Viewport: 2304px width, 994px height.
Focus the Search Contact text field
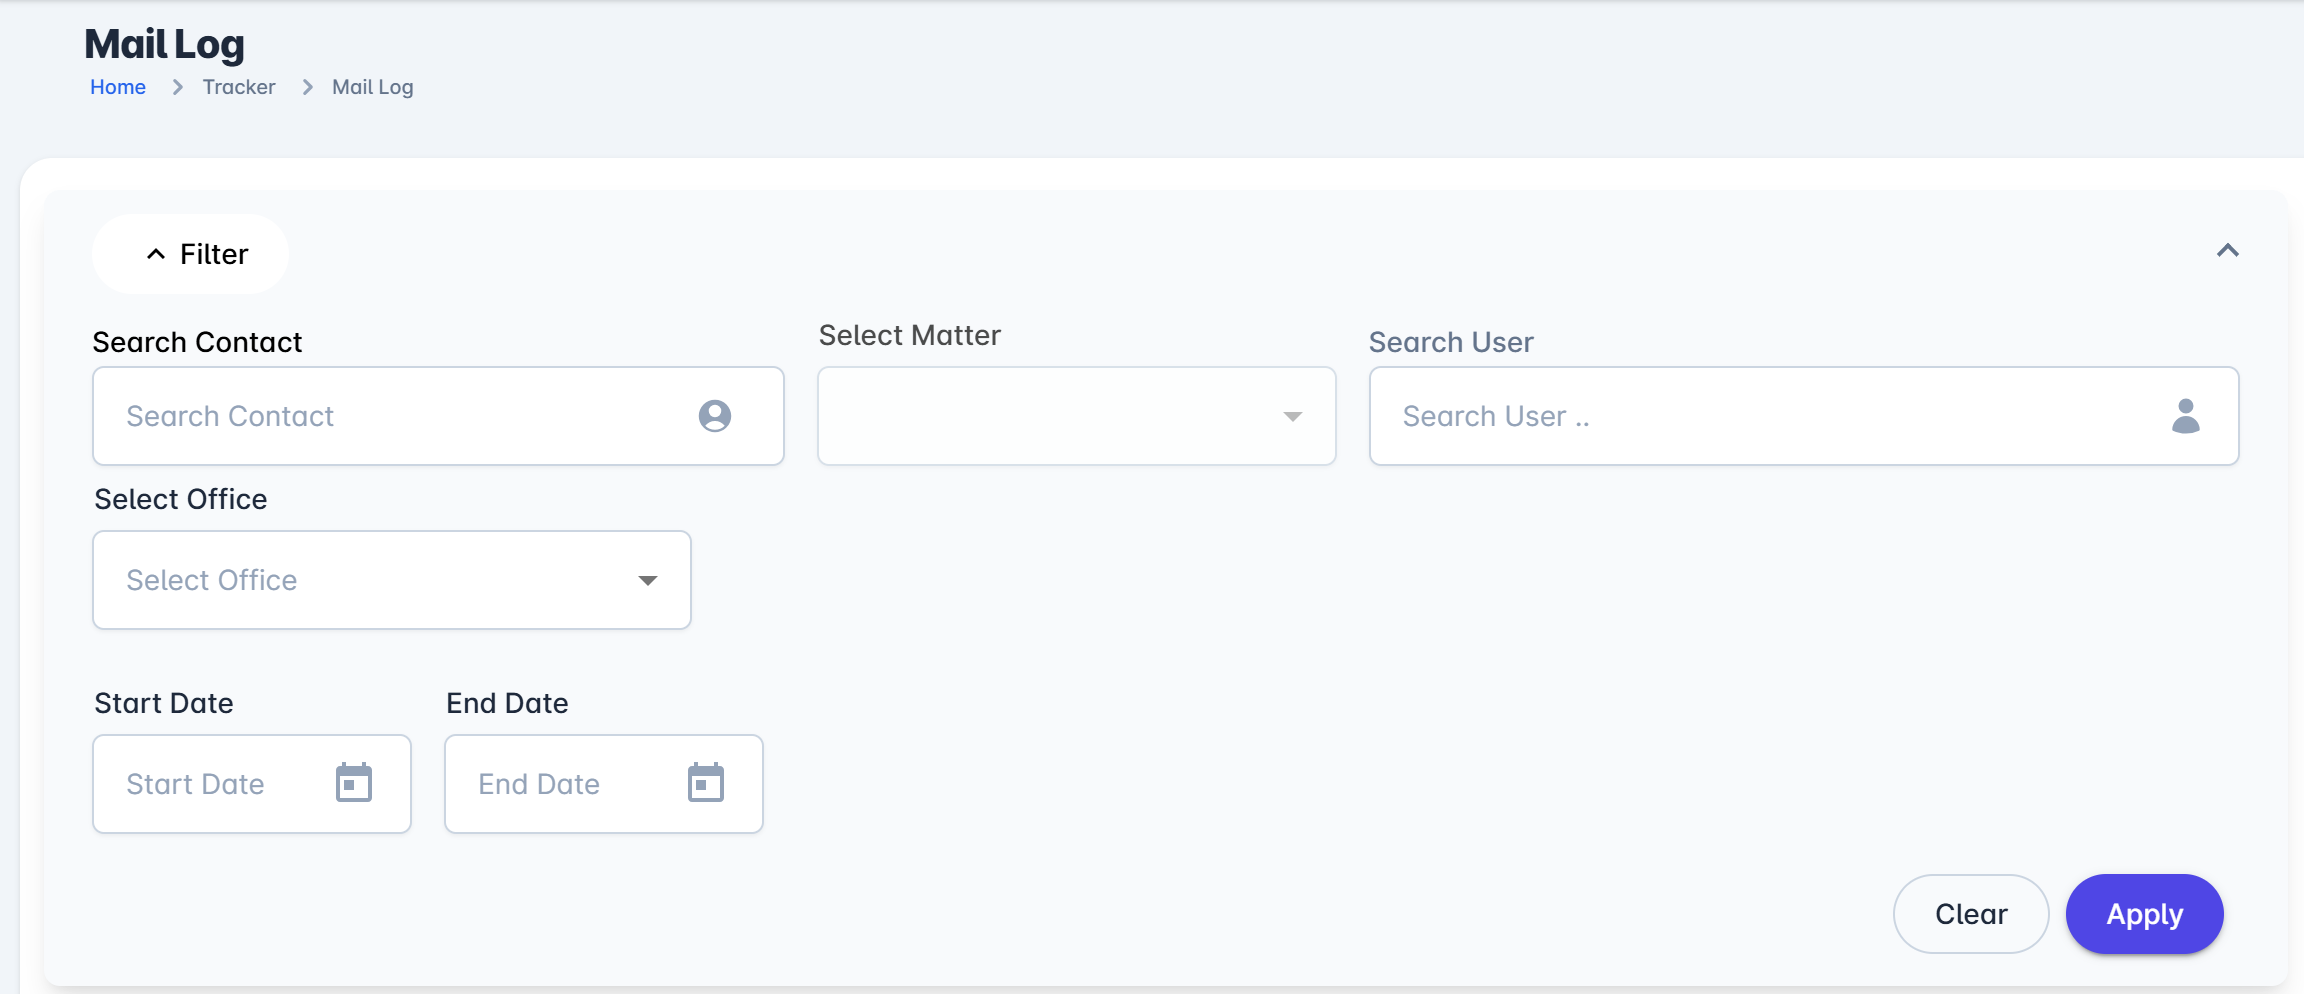[x=400, y=416]
